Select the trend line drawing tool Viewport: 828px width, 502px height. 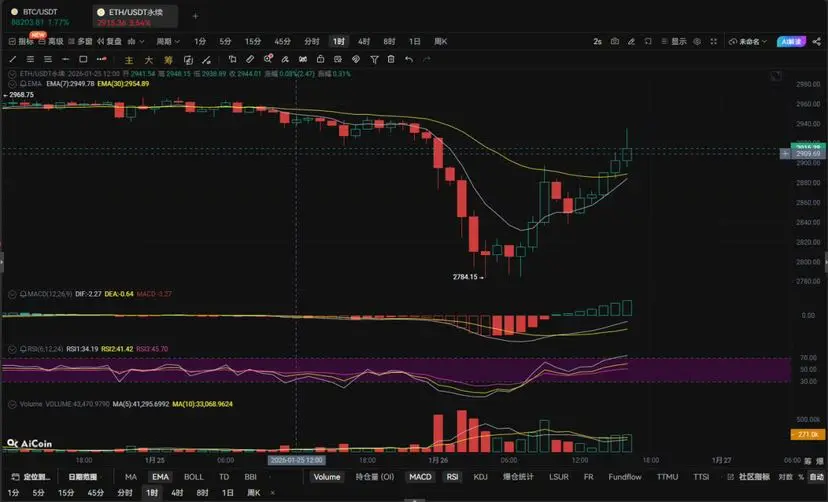(13, 59)
